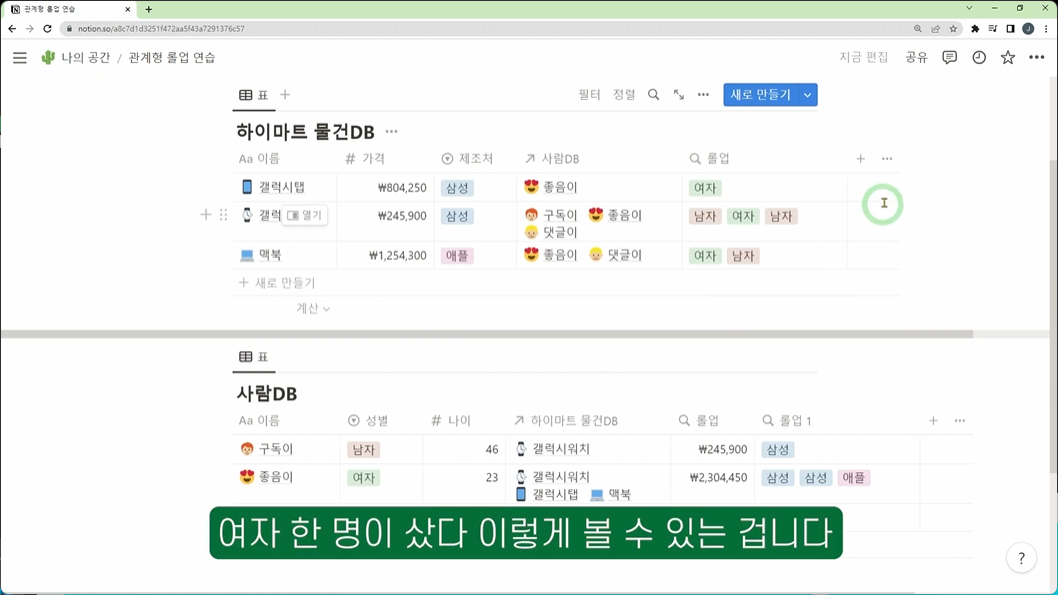Open the three-dot menu next to 하이마트 물건DB title
1058x595 pixels.
pos(391,132)
